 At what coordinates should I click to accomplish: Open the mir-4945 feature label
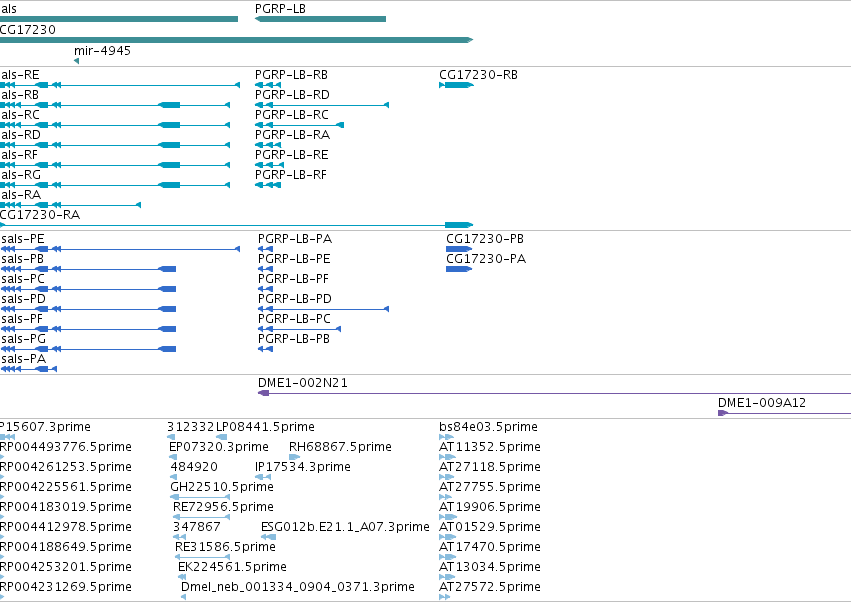[102, 50]
